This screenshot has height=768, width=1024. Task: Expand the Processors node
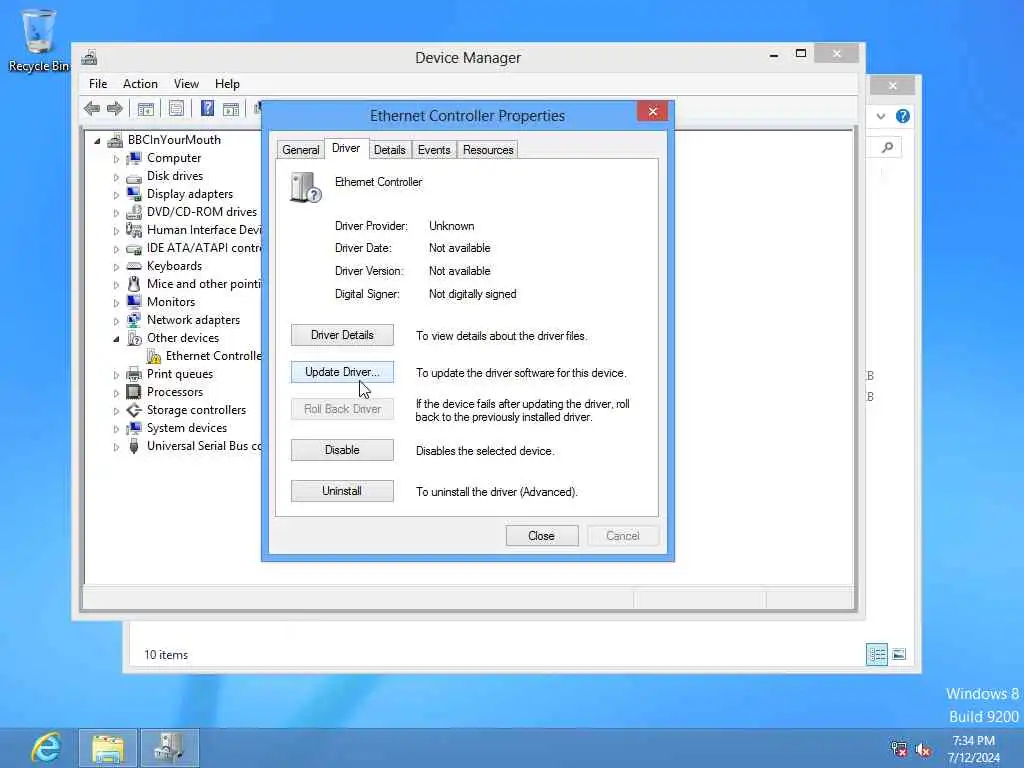tap(116, 392)
